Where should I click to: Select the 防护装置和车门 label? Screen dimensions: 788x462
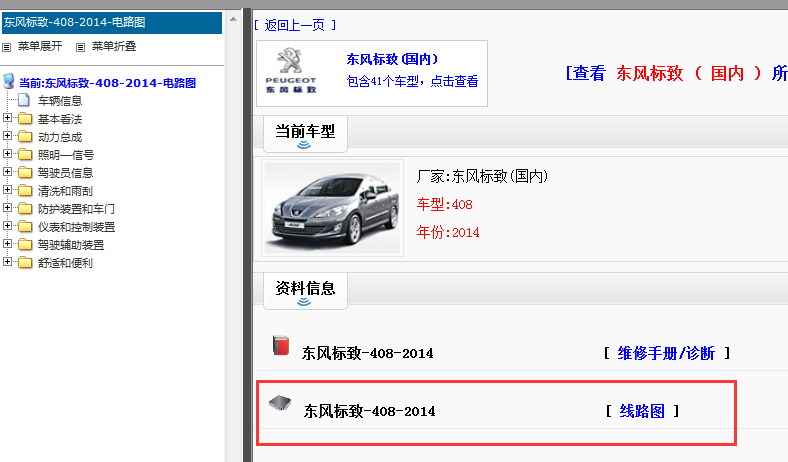pyautogui.click(x=76, y=209)
